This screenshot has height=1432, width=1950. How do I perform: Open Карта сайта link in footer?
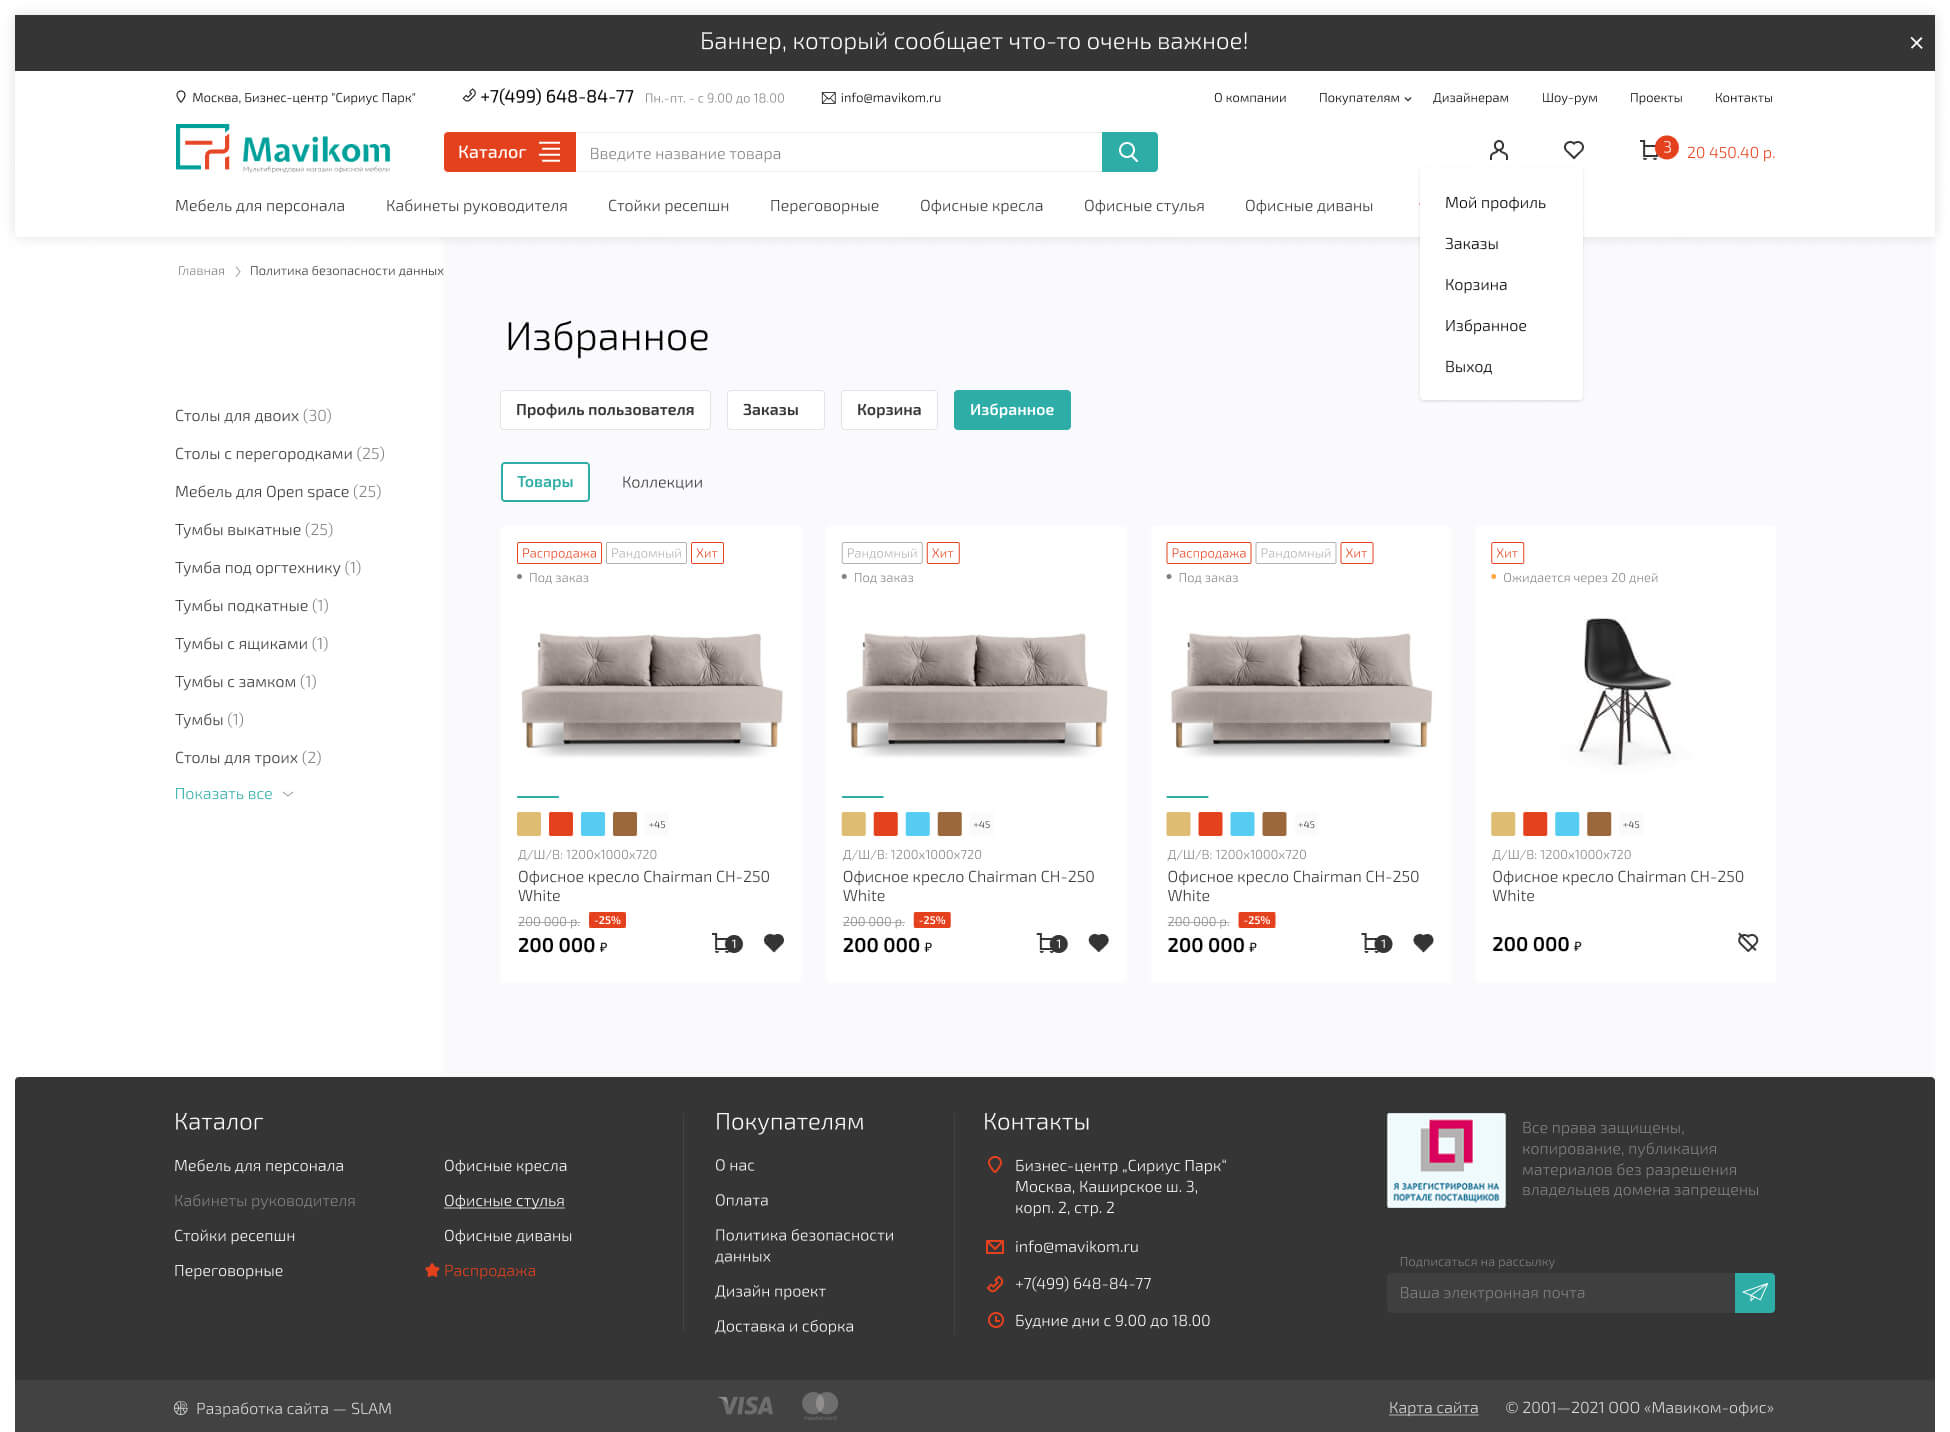click(x=1432, y=1407)
